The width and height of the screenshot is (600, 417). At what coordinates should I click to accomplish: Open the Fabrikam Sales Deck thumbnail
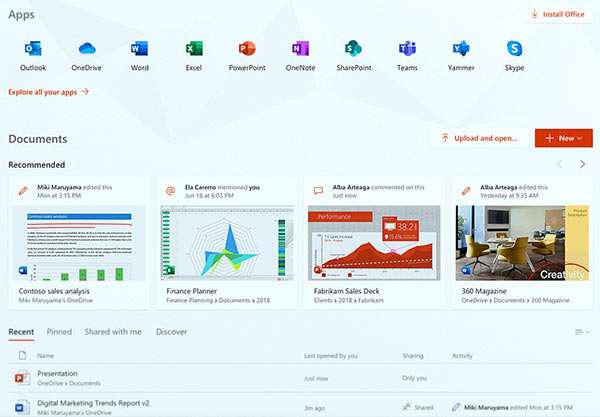(x=374, y=243)
